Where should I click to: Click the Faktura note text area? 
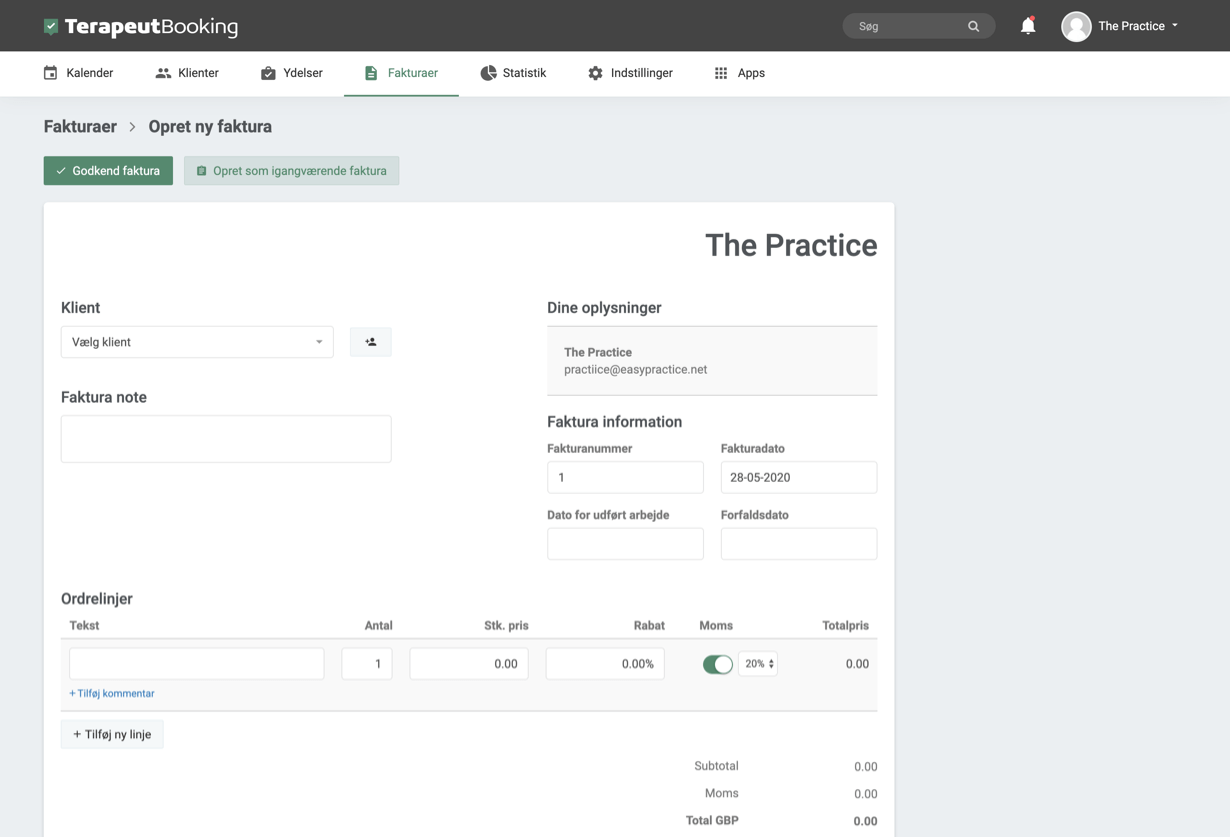[x=226, y=439]
